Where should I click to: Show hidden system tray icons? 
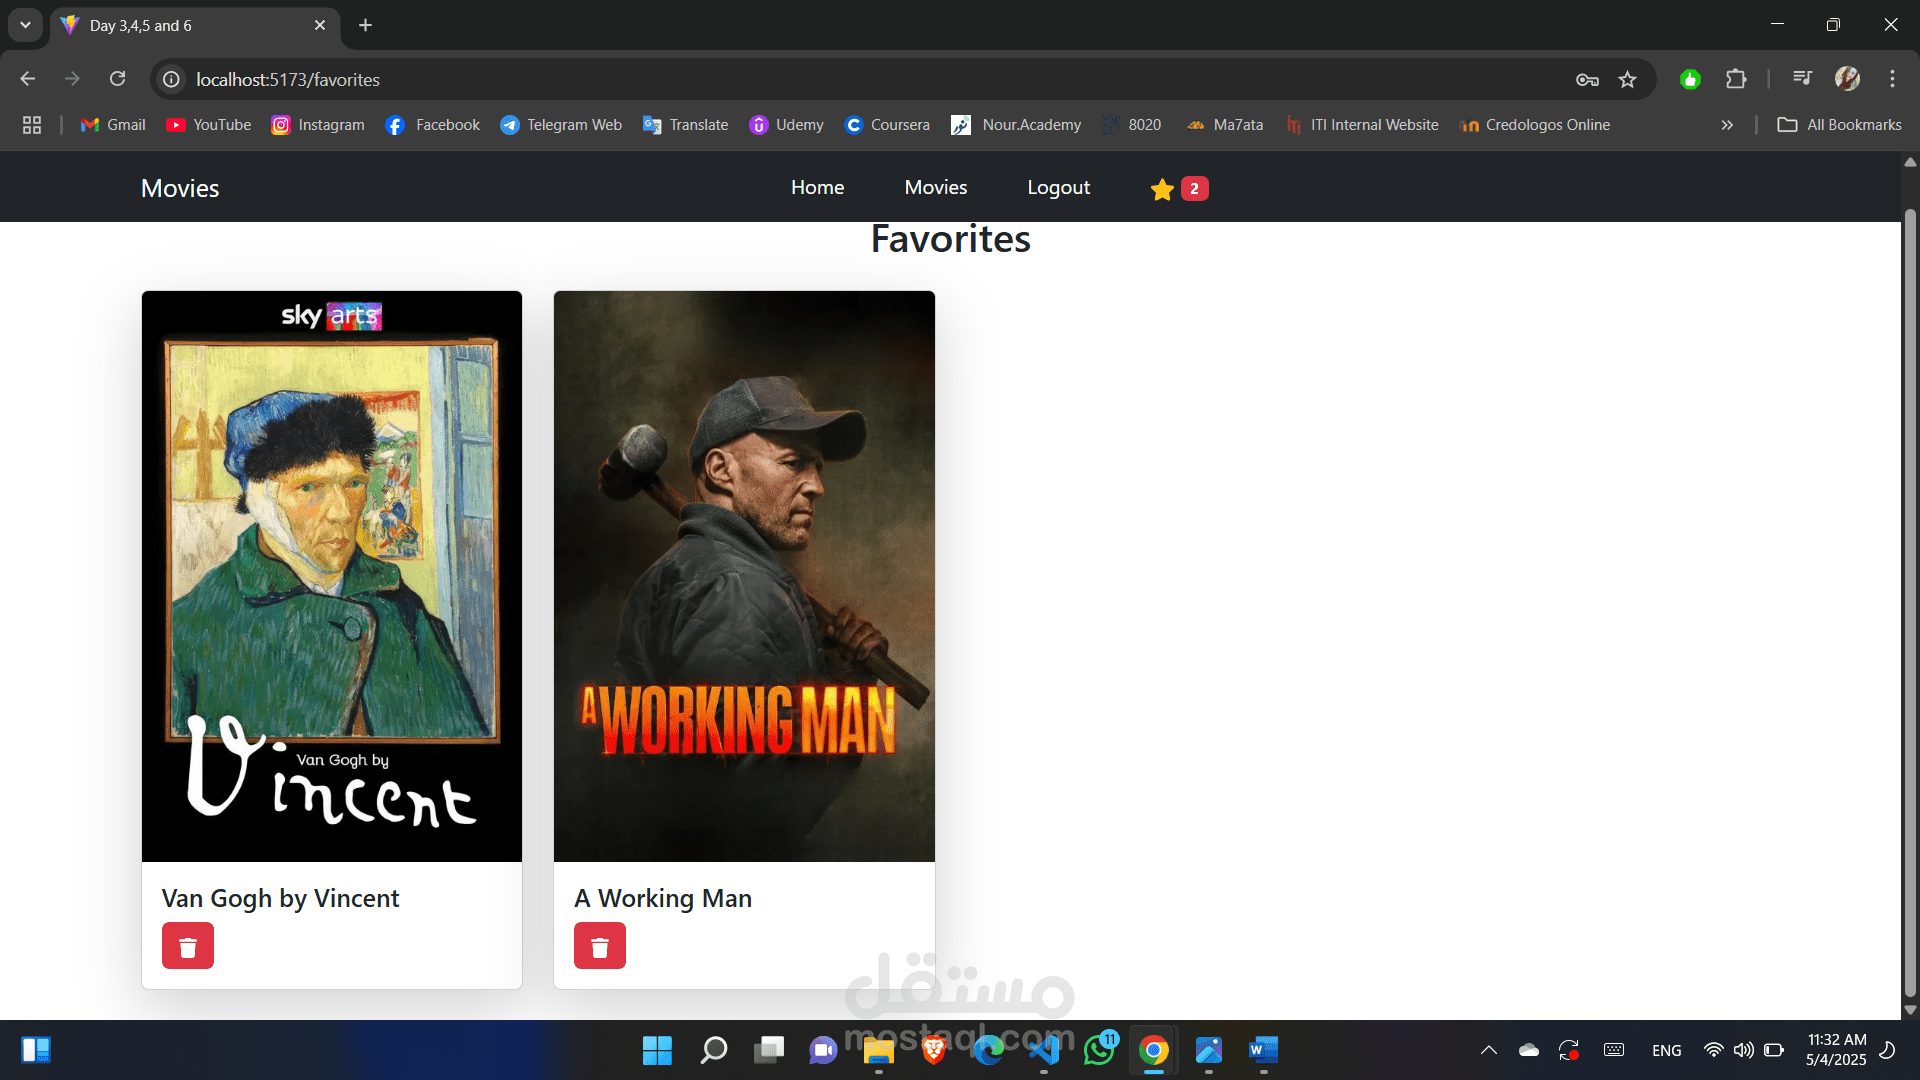(x=1488, y=1050)
